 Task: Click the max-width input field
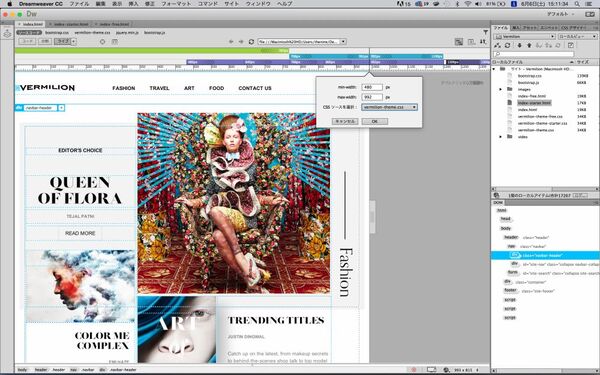(372, 97)
